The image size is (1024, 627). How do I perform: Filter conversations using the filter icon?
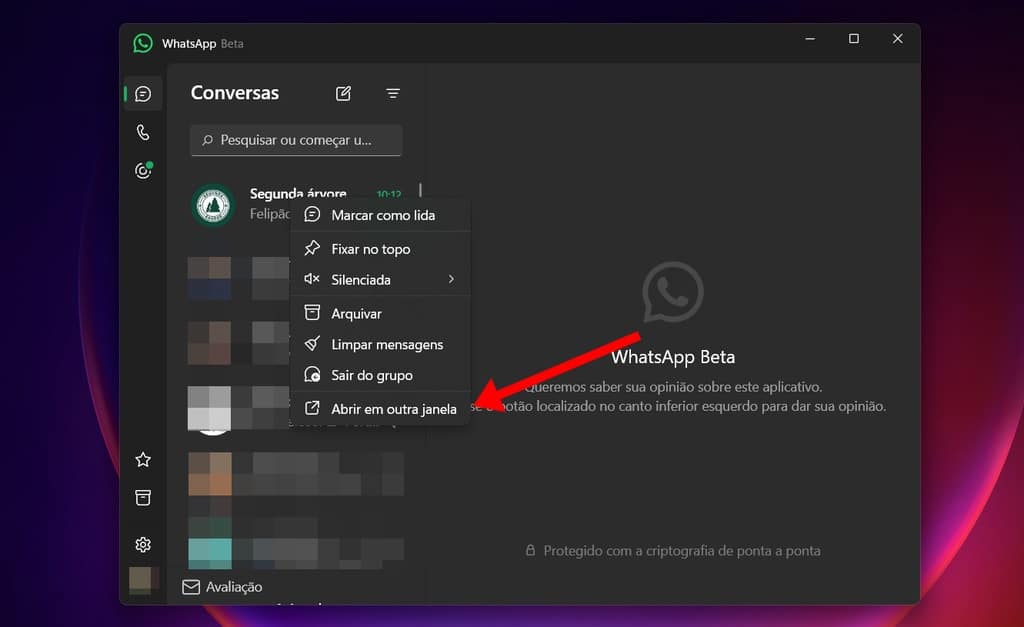393,93
